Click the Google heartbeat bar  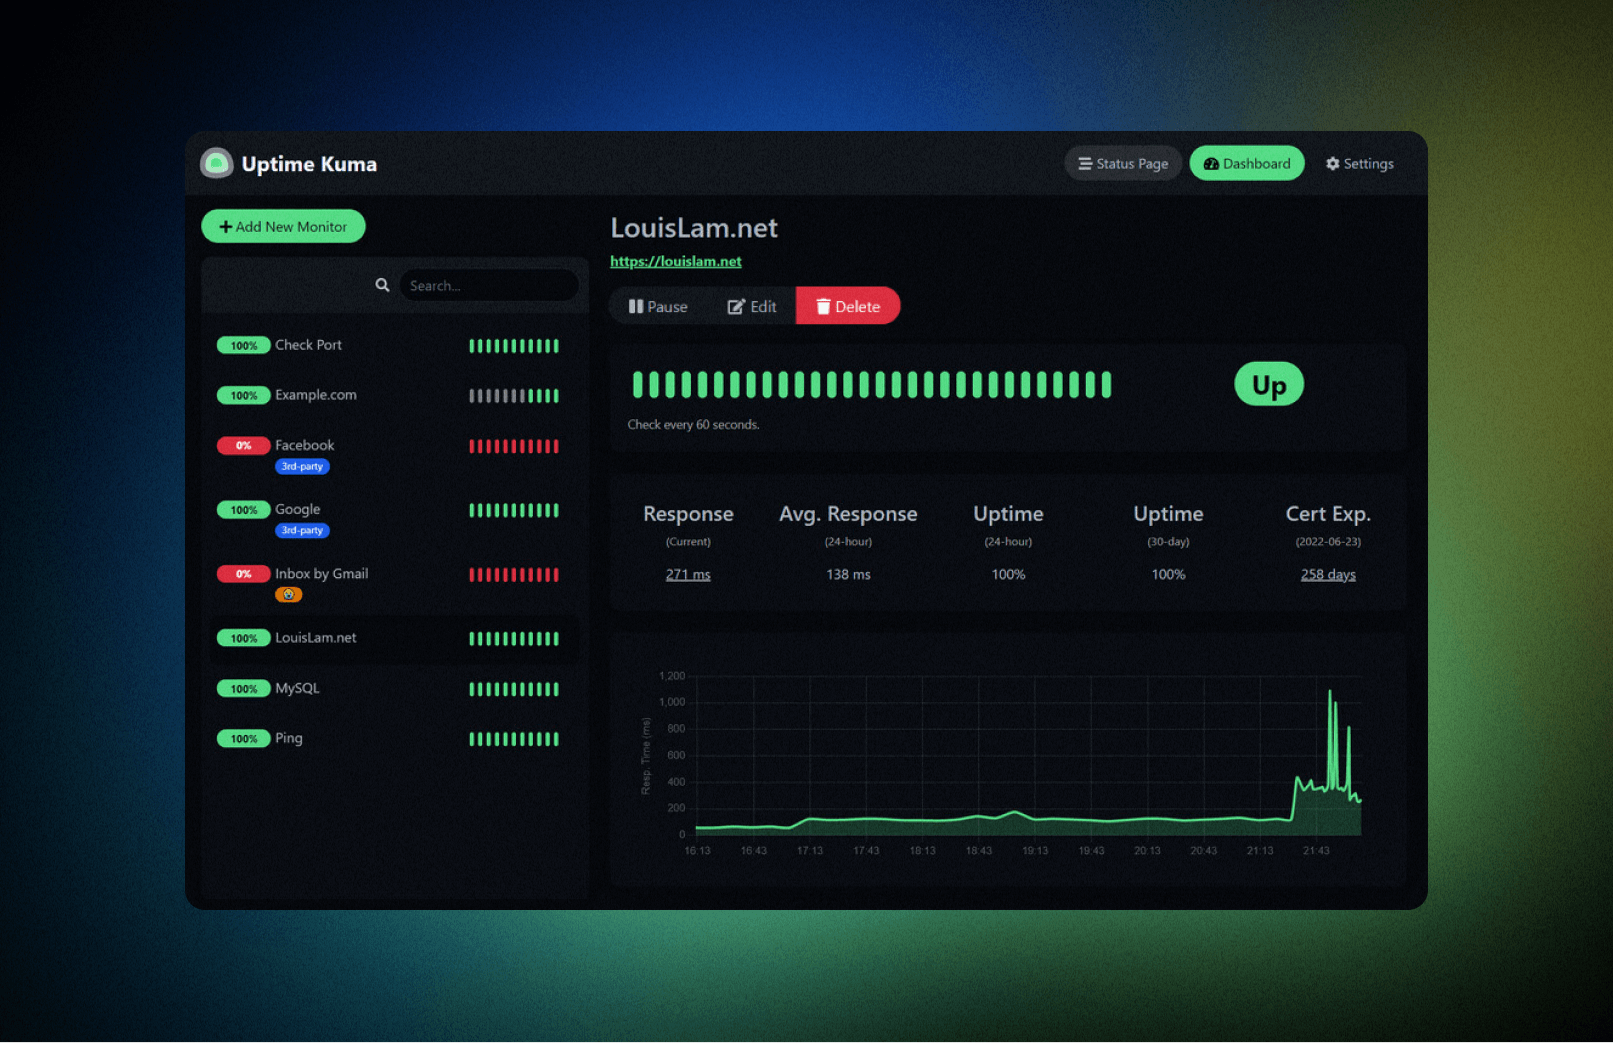coord(514,510)
